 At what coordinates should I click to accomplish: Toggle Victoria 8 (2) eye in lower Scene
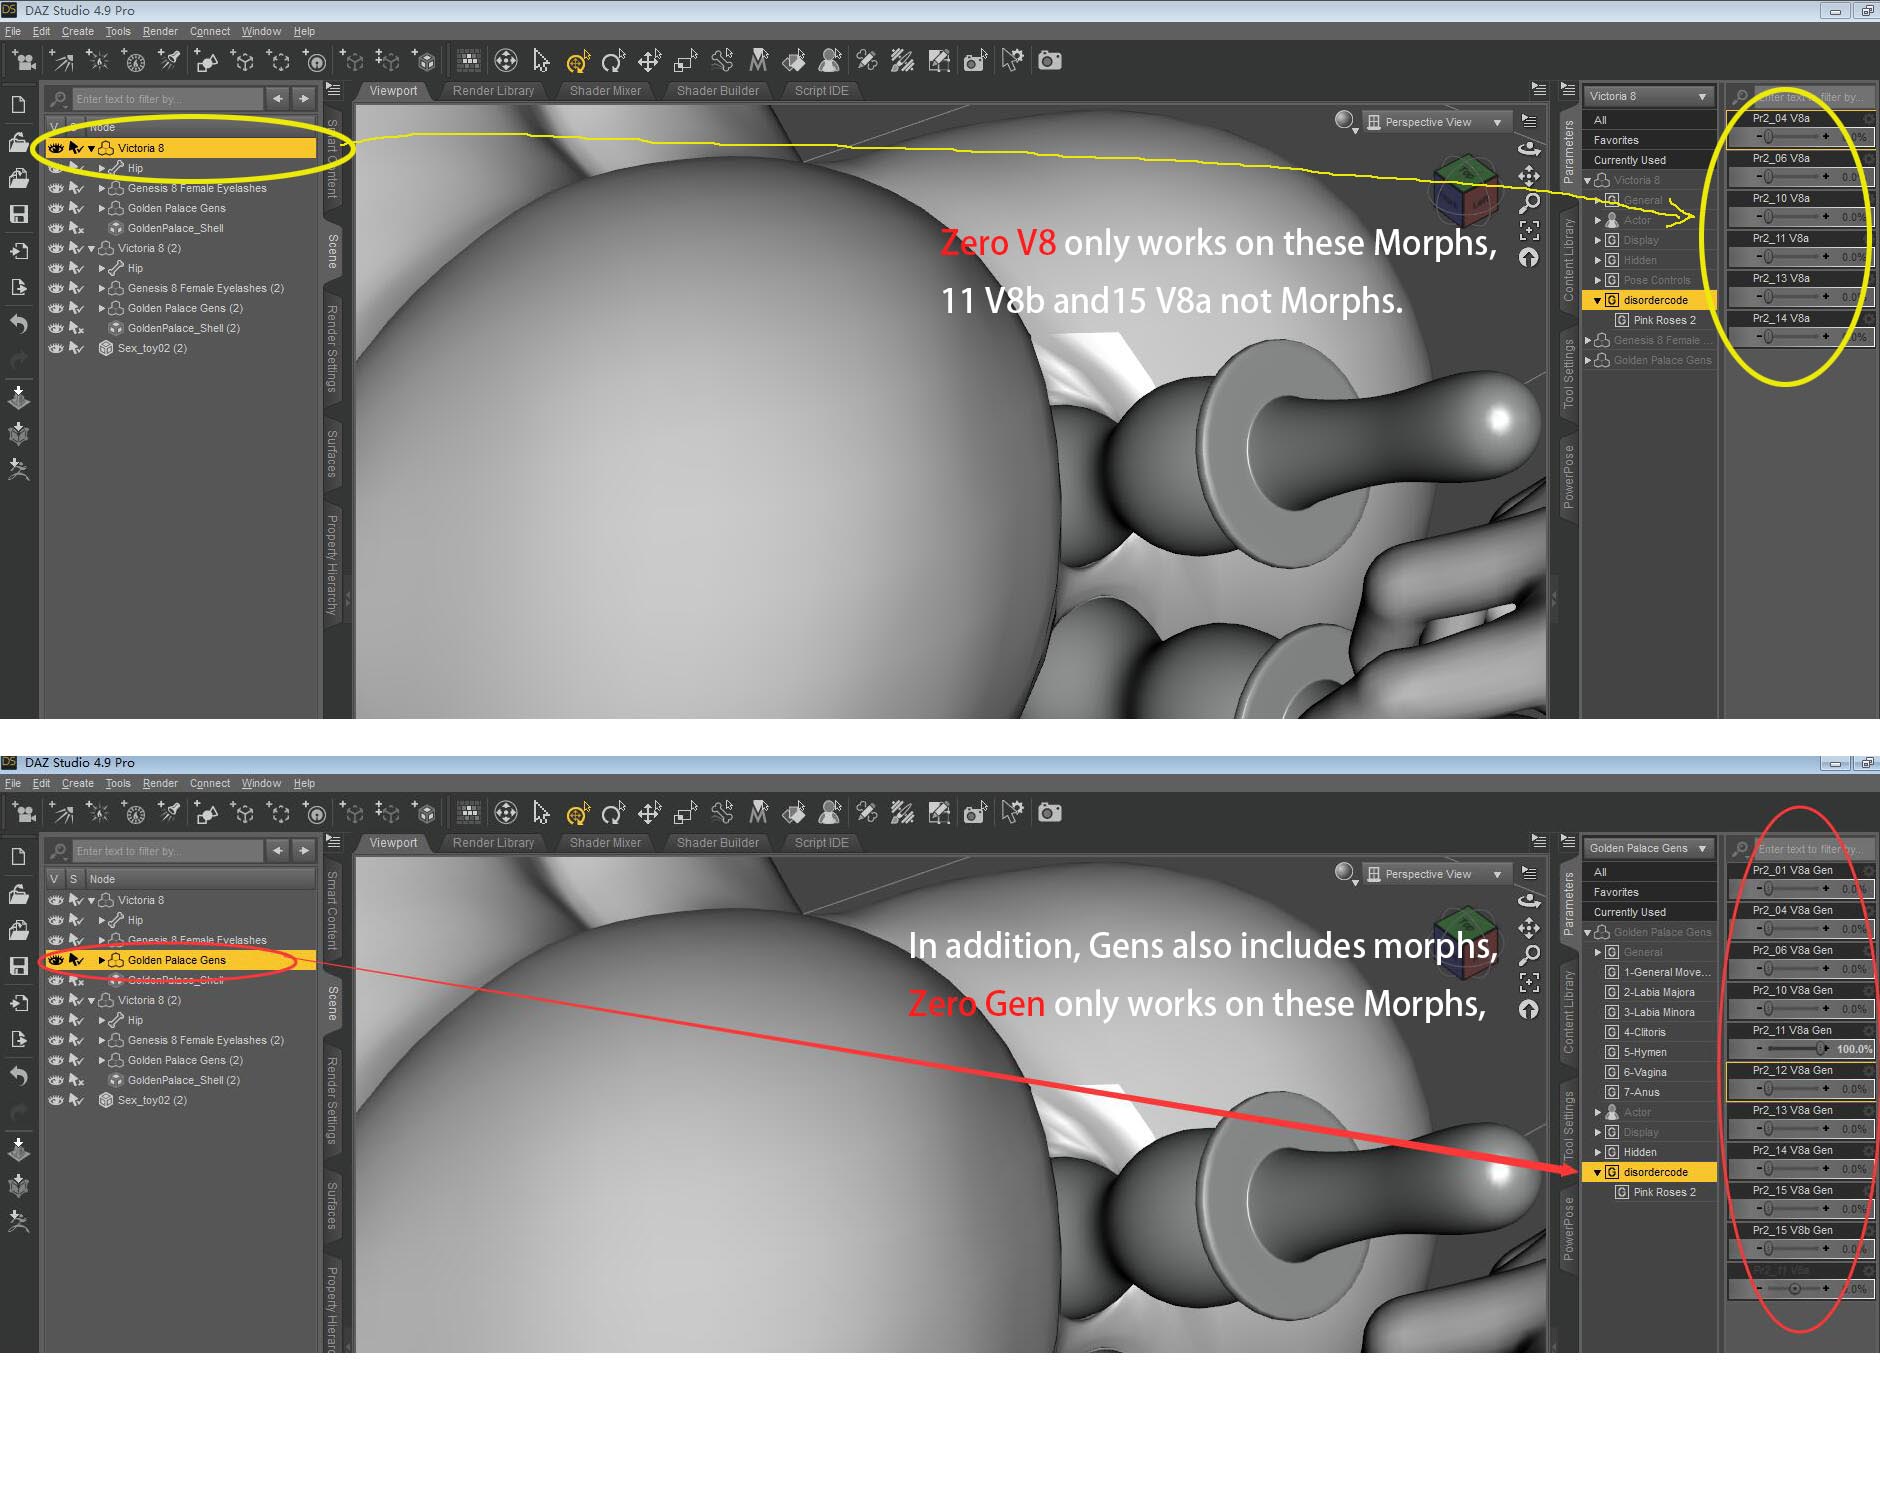[x=56, y=1000]
